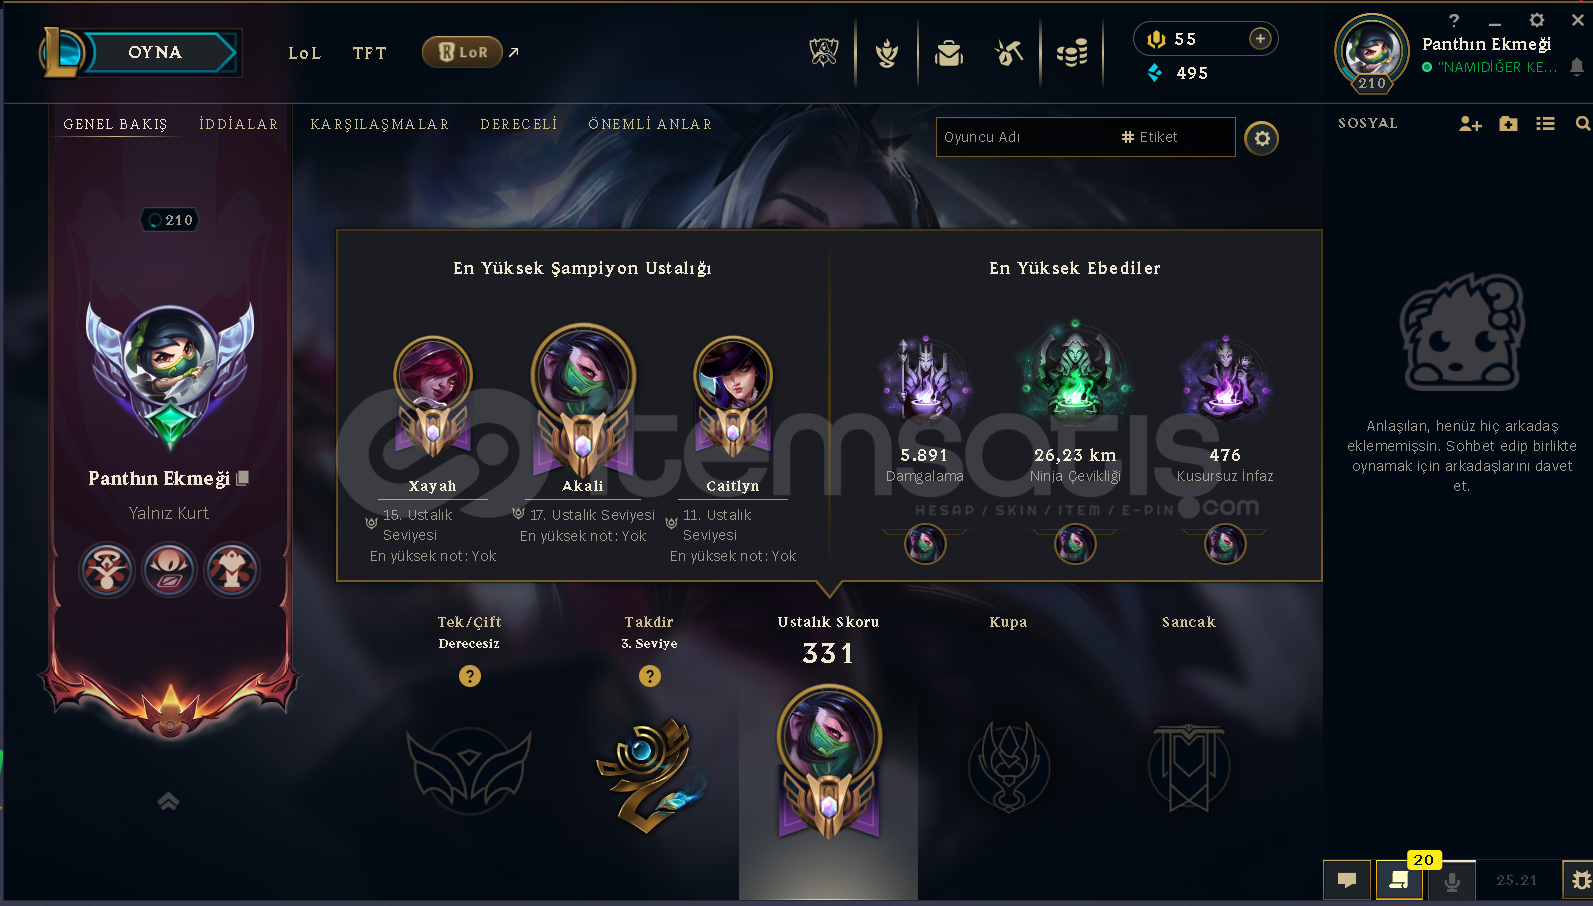
Task: Switch to the DERECELİ tab
Action: pyautogui.click(x=518, y=124)
